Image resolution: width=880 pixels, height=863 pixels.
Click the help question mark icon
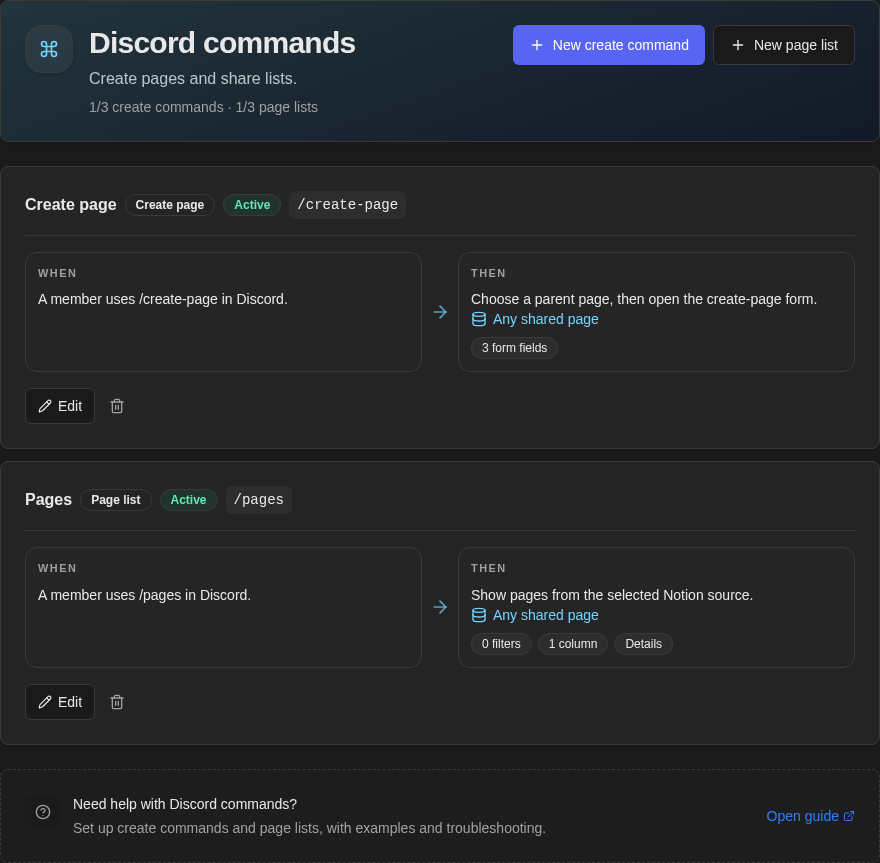tap(43, 812)
